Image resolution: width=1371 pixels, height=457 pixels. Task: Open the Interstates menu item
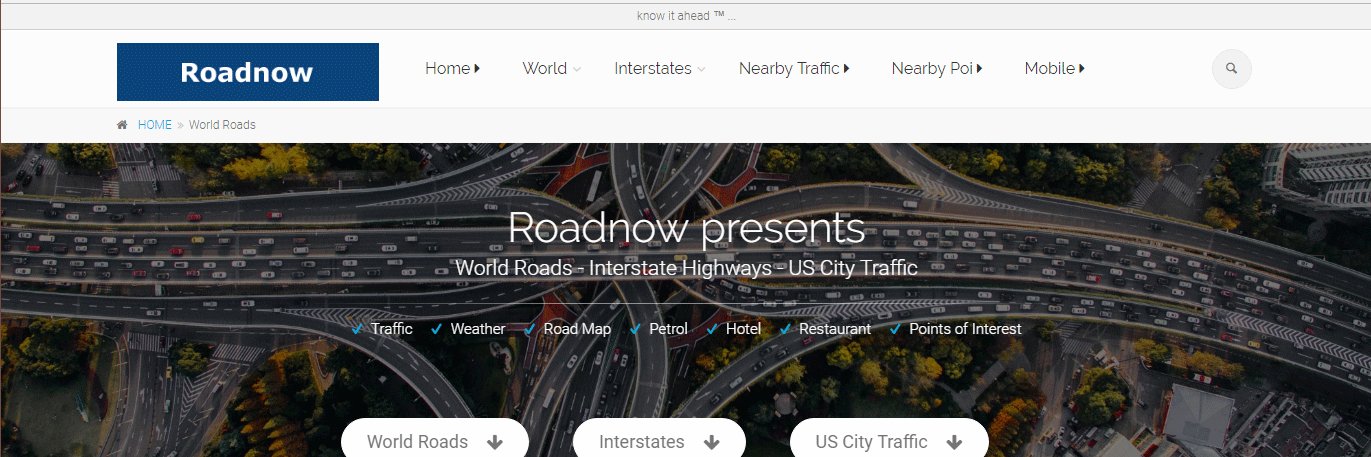click(653, 69)
